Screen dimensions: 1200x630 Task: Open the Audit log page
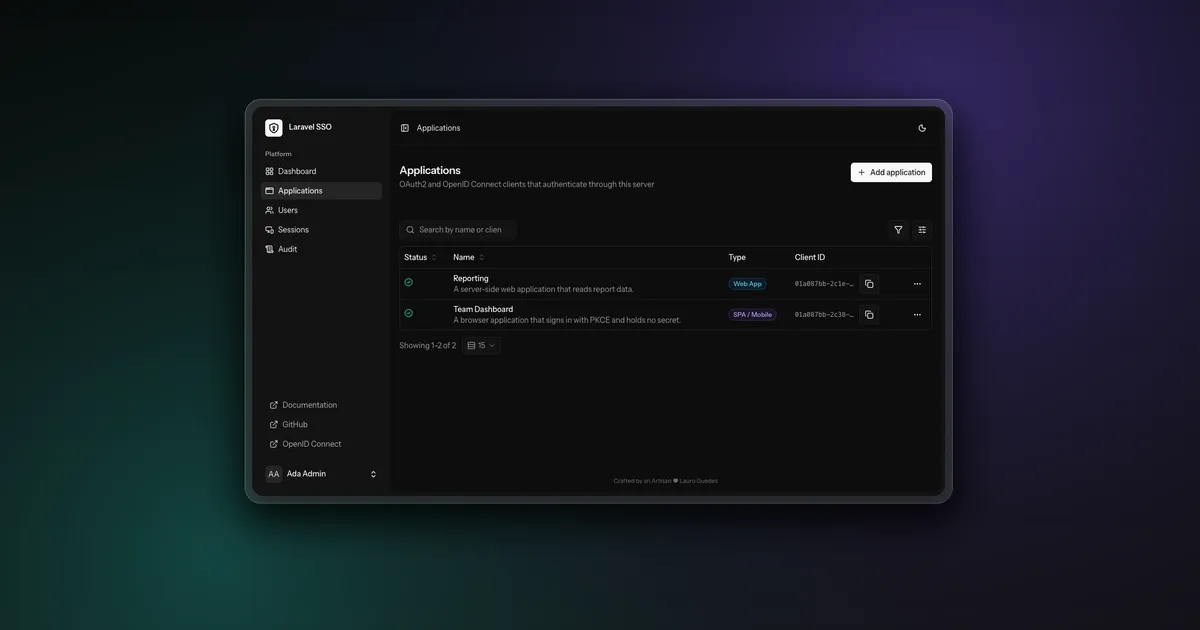321,249
